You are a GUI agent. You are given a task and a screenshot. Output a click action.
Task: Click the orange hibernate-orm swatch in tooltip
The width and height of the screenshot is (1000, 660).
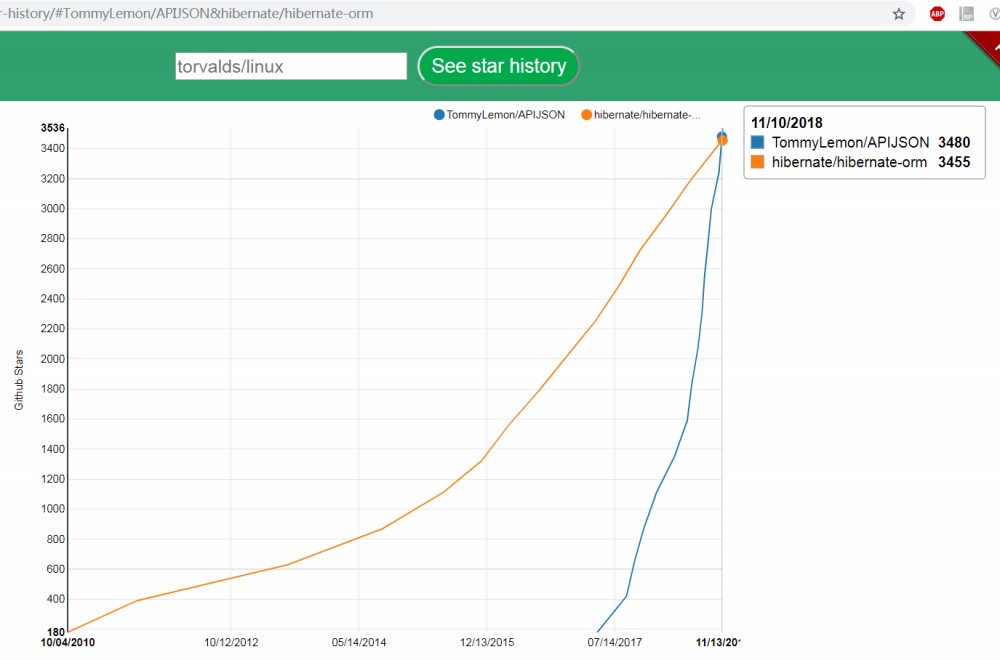click(758, 162)
